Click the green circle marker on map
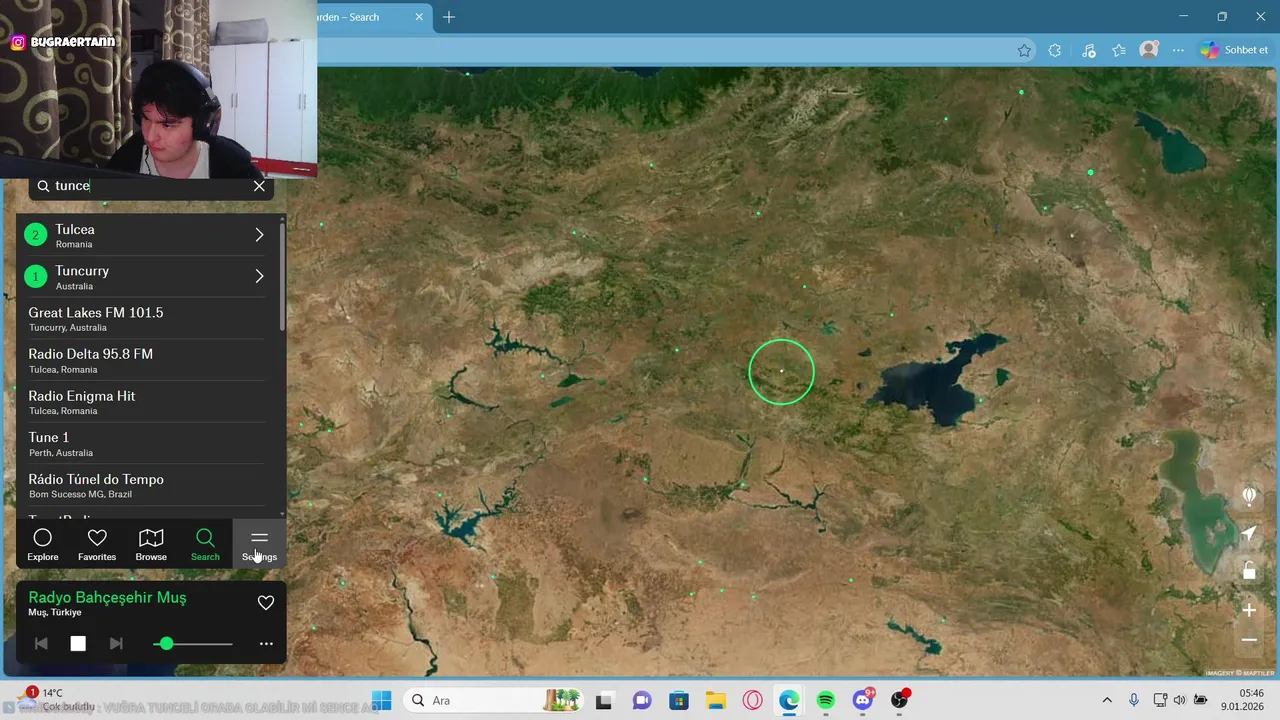The width and height of the screenshot is (1280, 720). click(782, 372)
